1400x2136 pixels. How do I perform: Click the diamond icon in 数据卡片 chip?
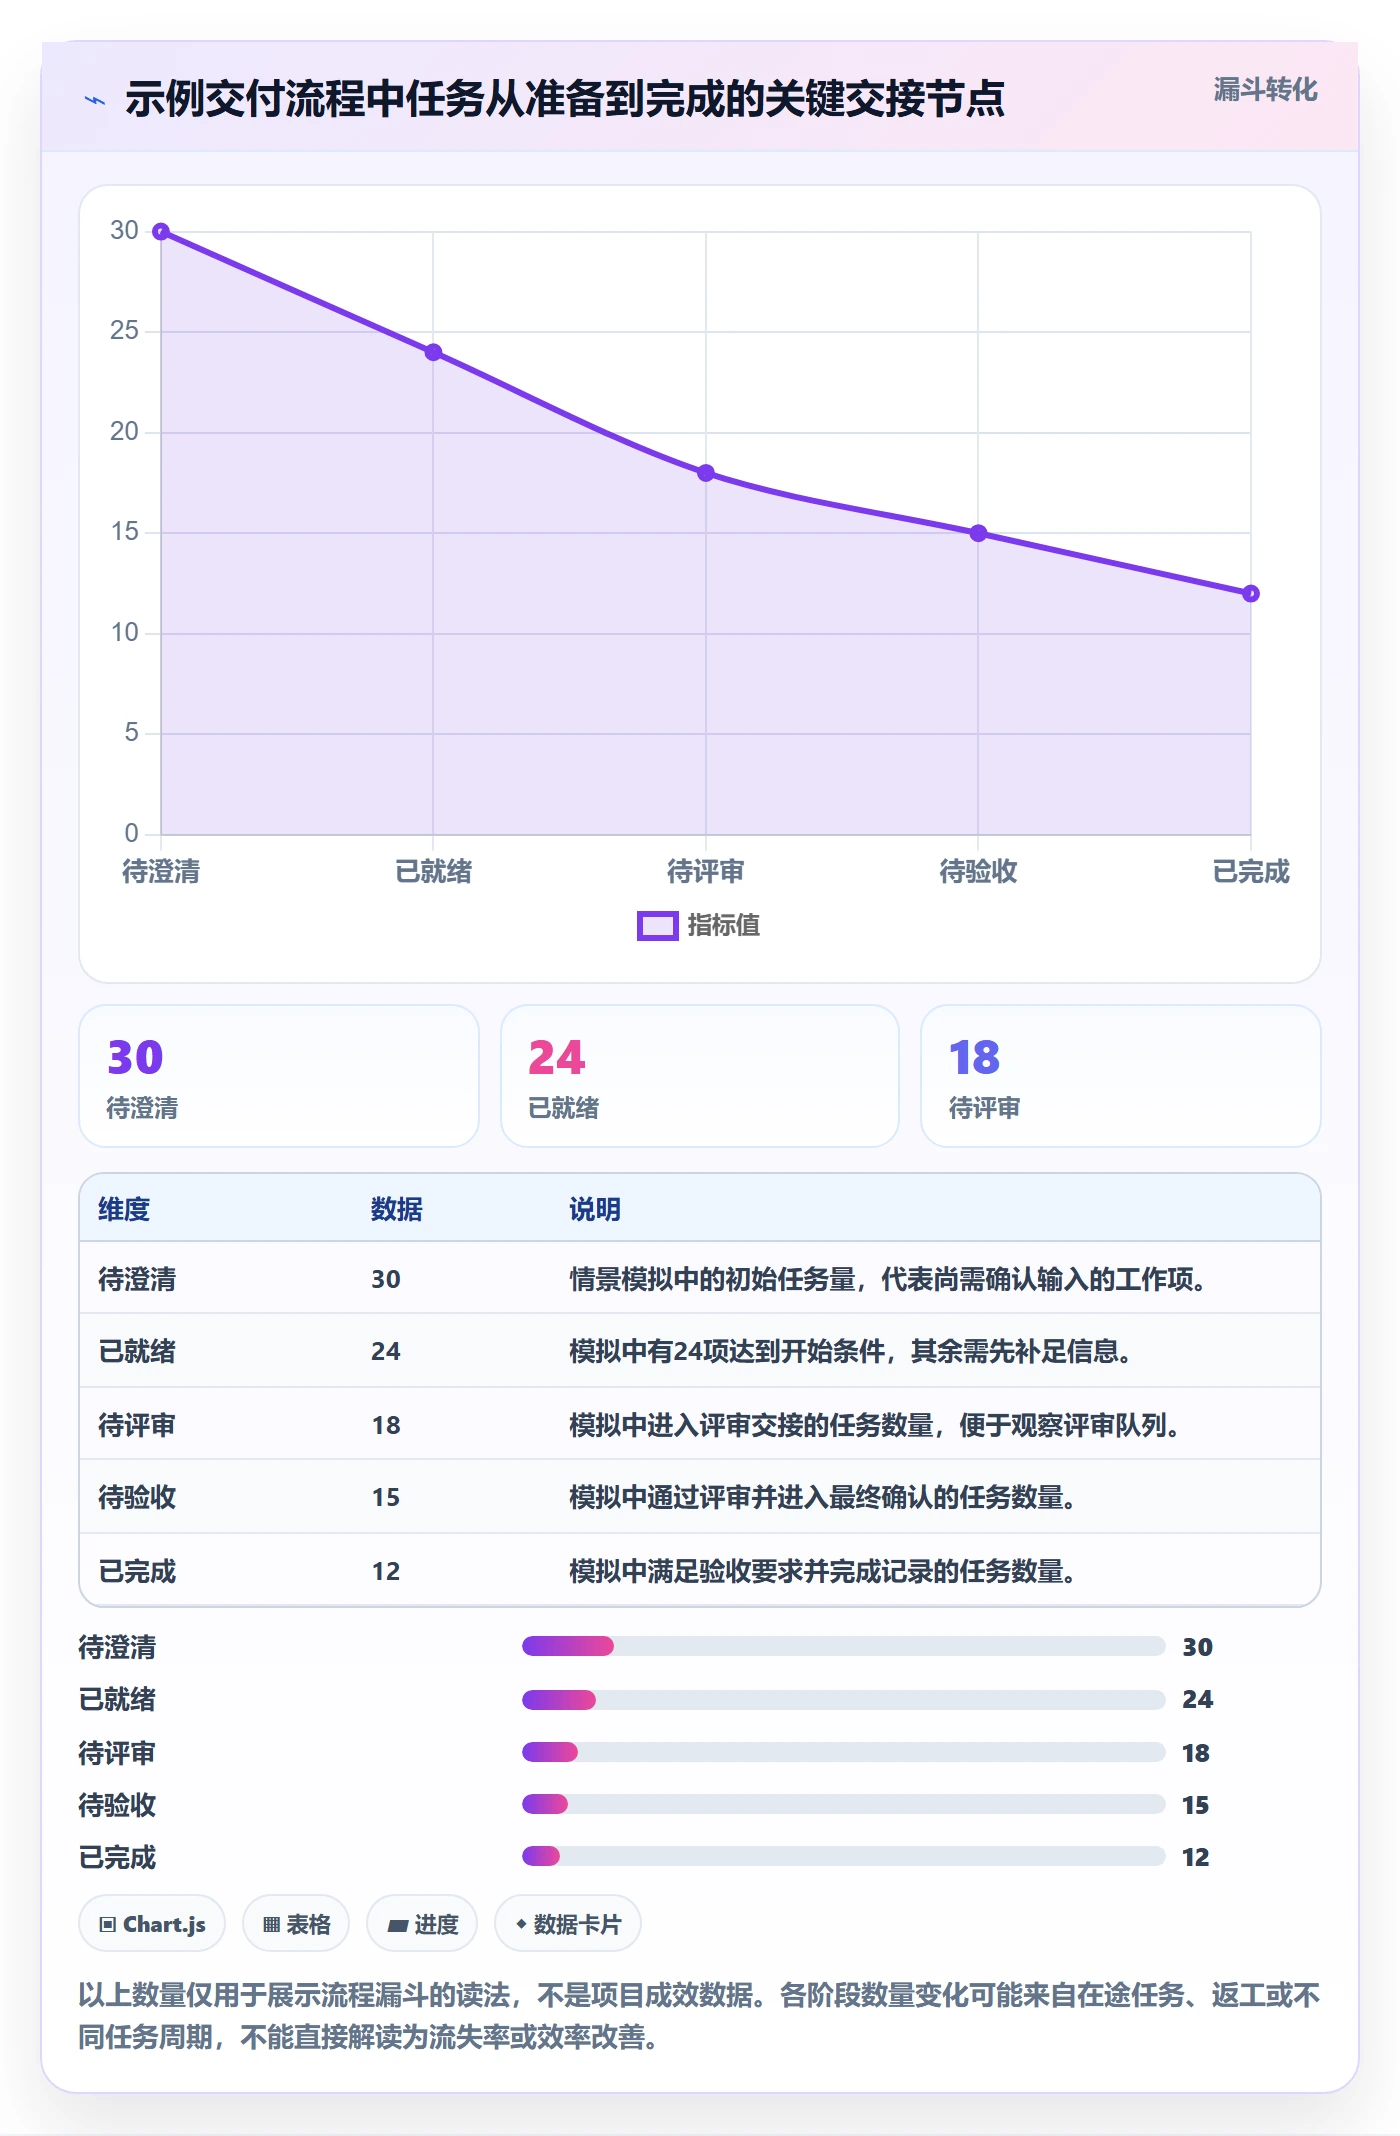(521, 1924)
